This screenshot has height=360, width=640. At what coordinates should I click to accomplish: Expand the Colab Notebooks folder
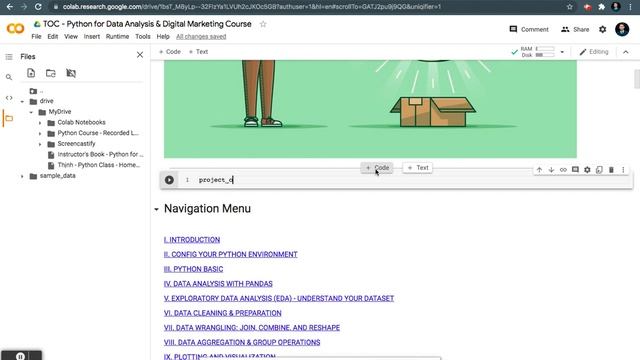pos(40,122)
